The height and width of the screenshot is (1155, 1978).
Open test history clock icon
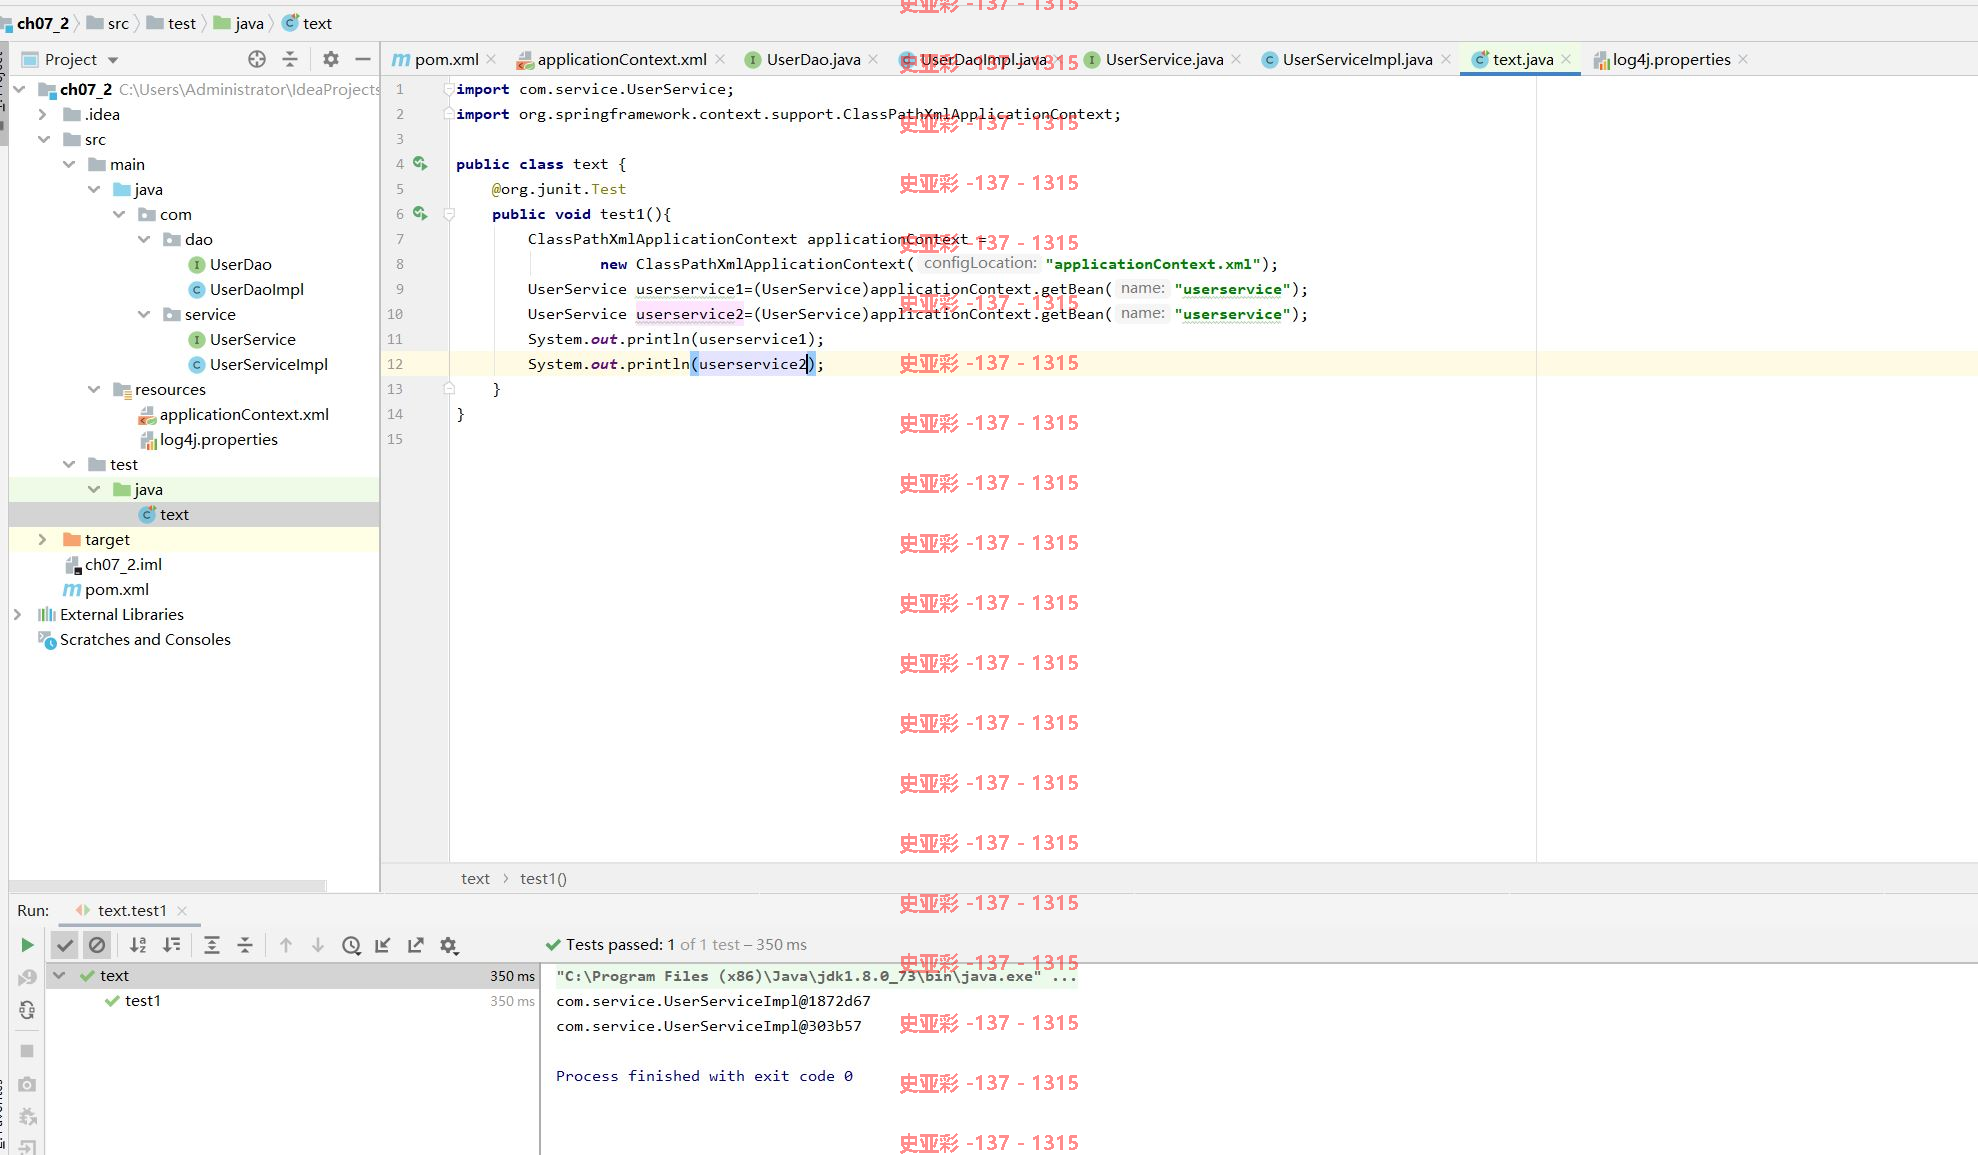pyautogui.click(x=351, y=945)
